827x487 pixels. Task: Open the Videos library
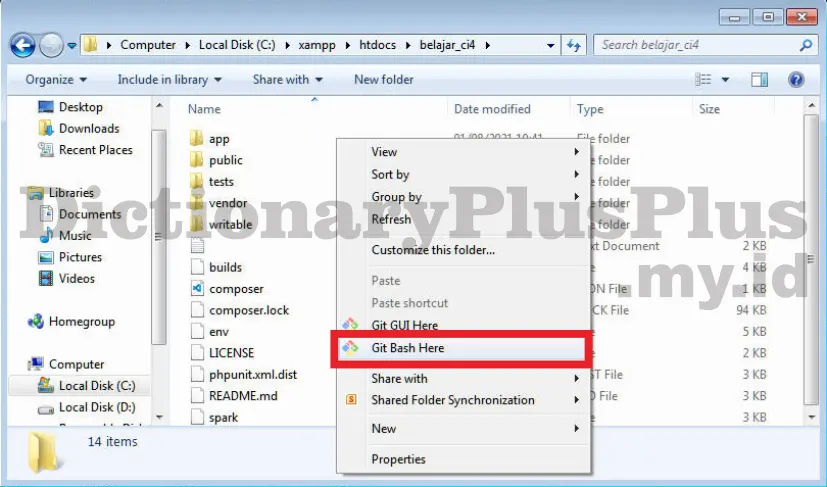(x=67, y=279)
